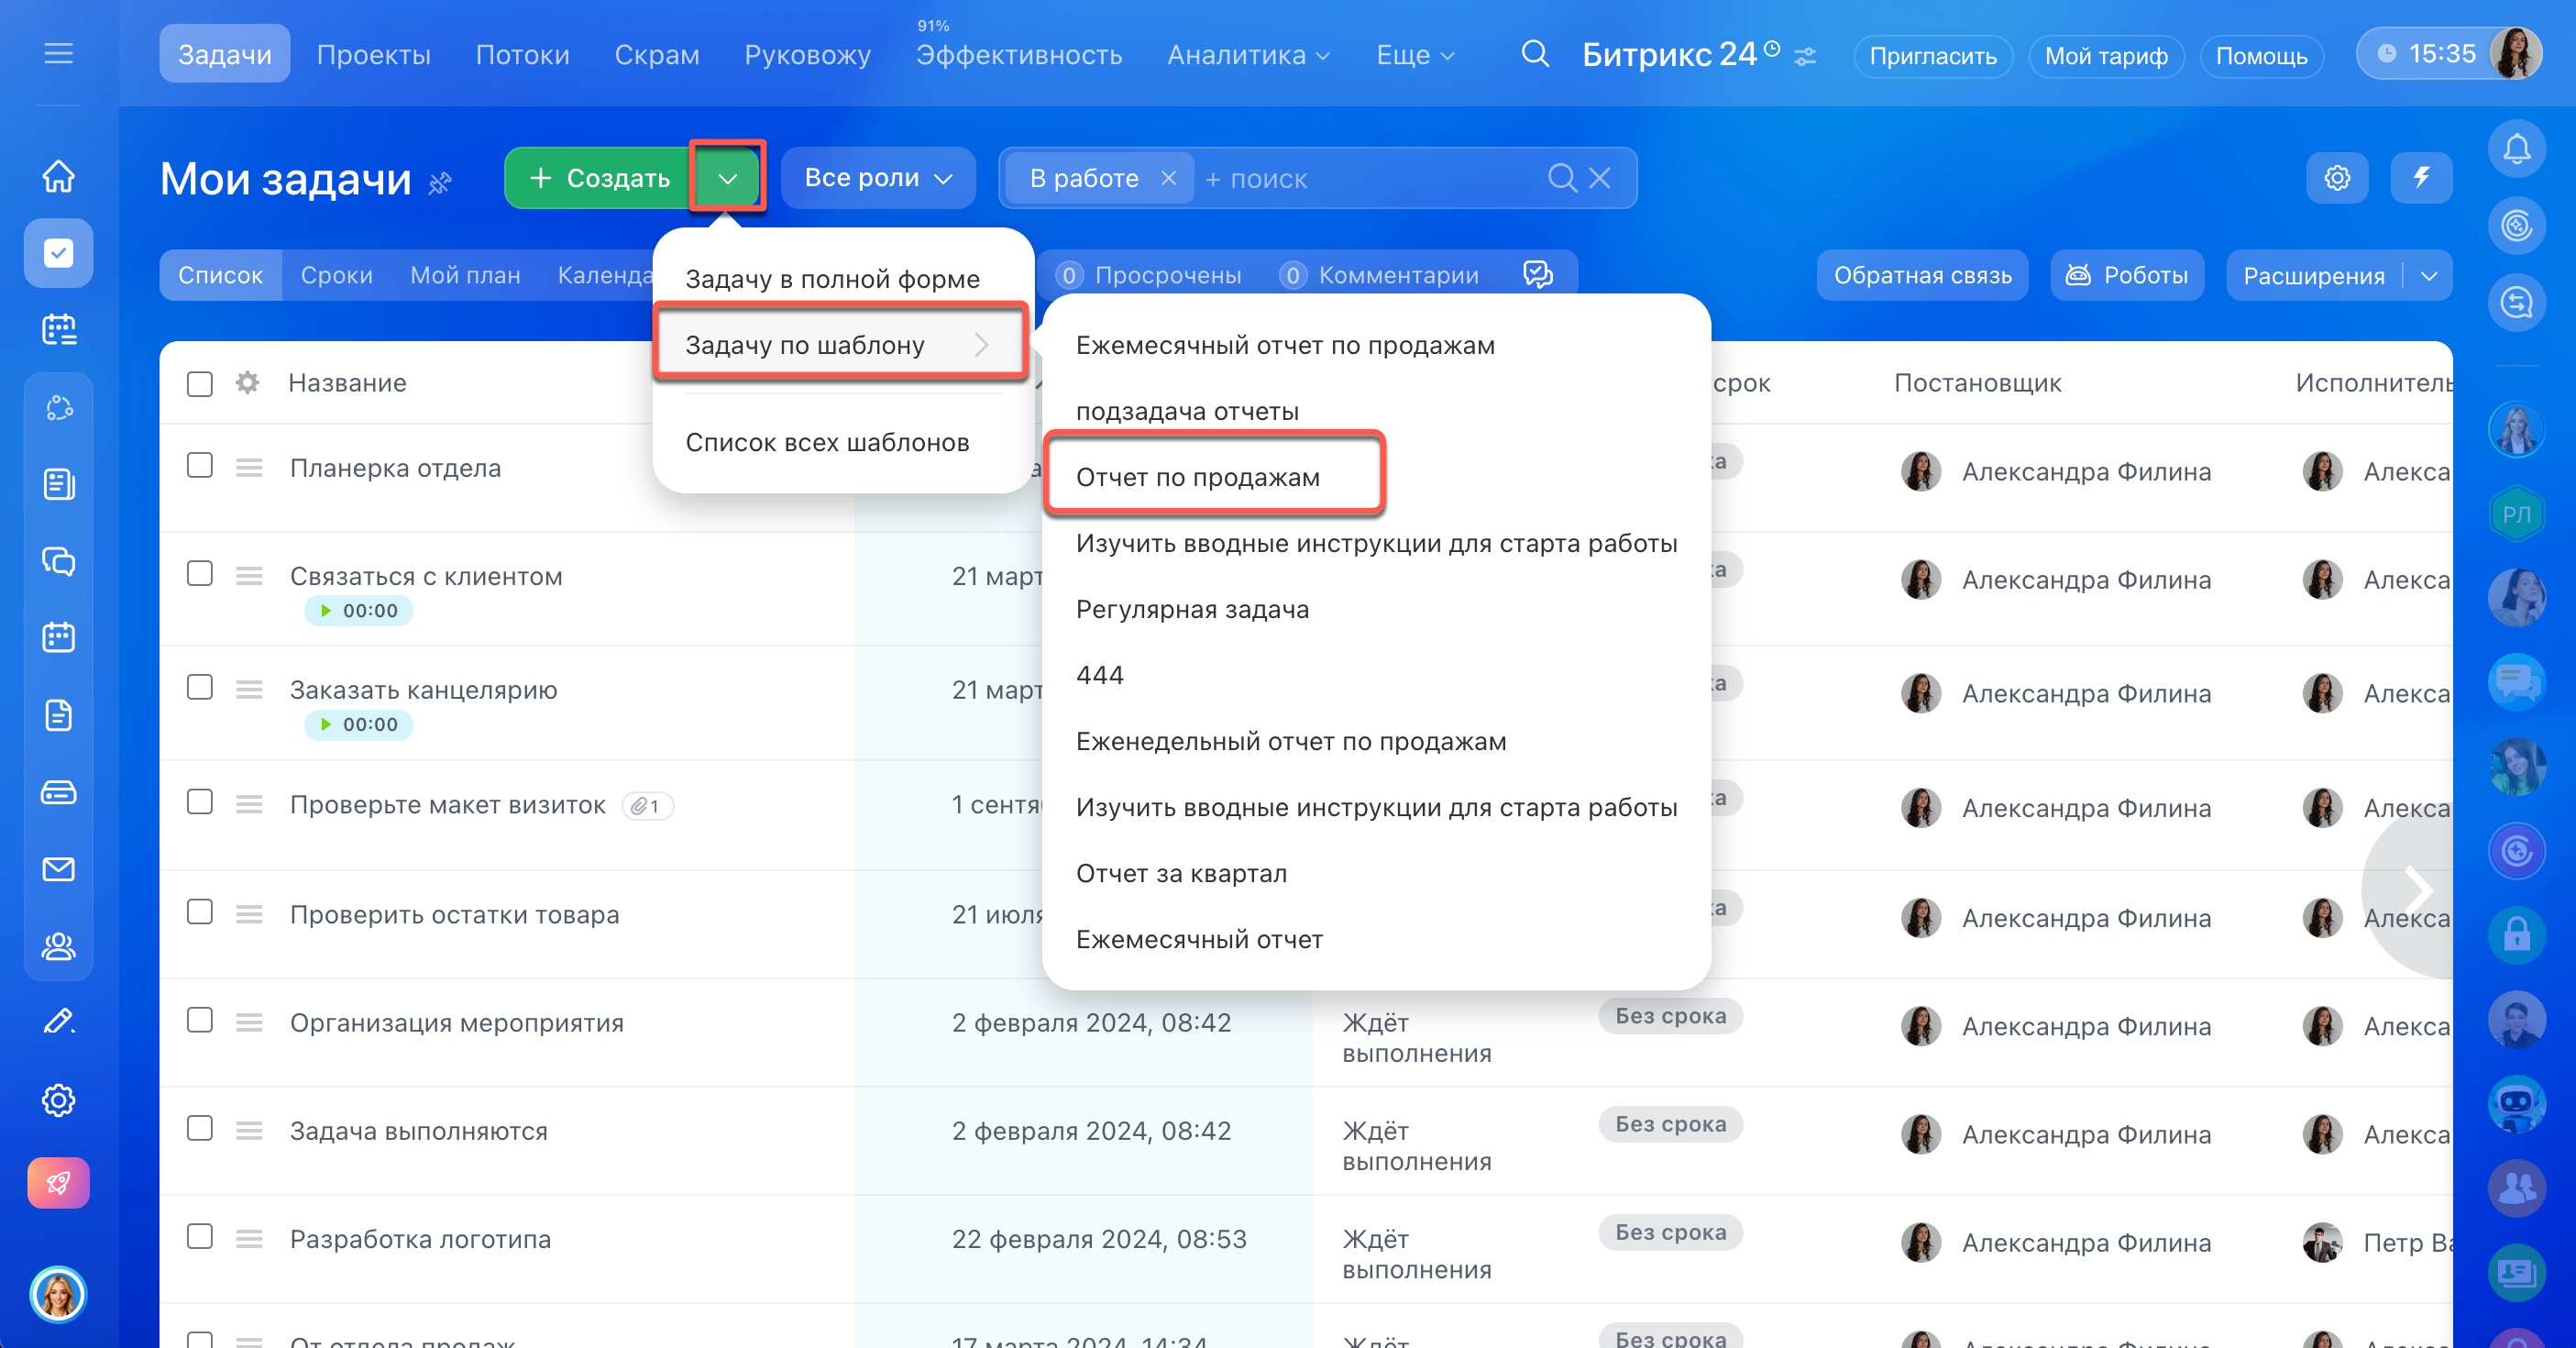Viewport: 2576px width, 1348px height.
Task: Click the hamburger menu icon
Action: pyautogui.click(x=59, y=53)
